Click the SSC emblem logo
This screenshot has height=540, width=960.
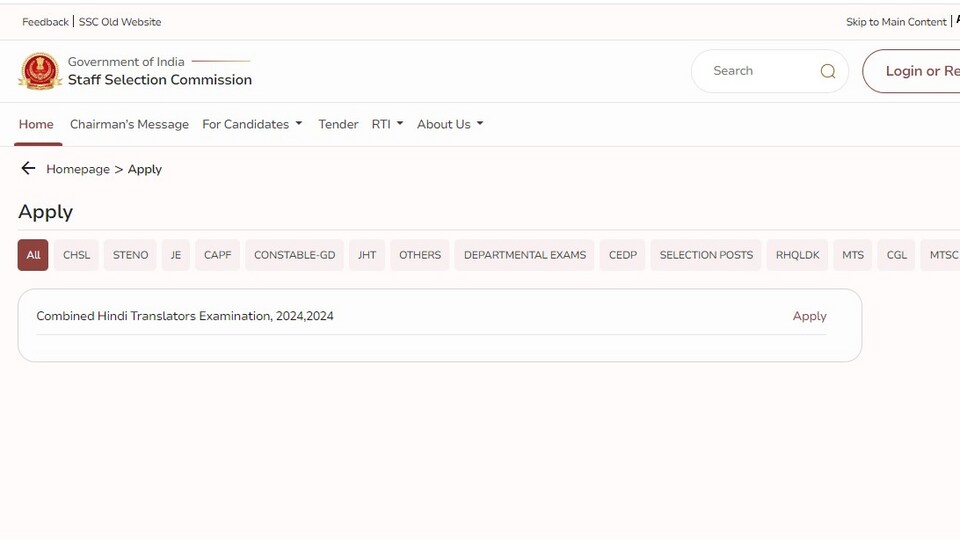pyautogui.click(x=40, y=72)
